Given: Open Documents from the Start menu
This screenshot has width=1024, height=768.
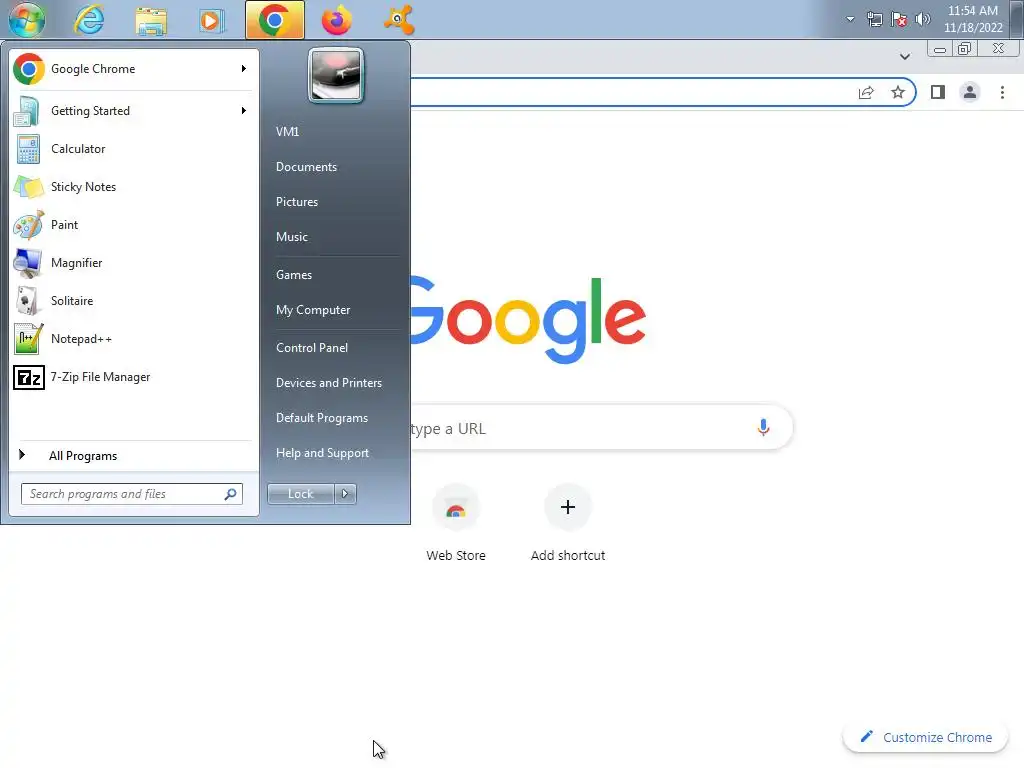Looking at the screenshot, I should click(x=306, y=167).
